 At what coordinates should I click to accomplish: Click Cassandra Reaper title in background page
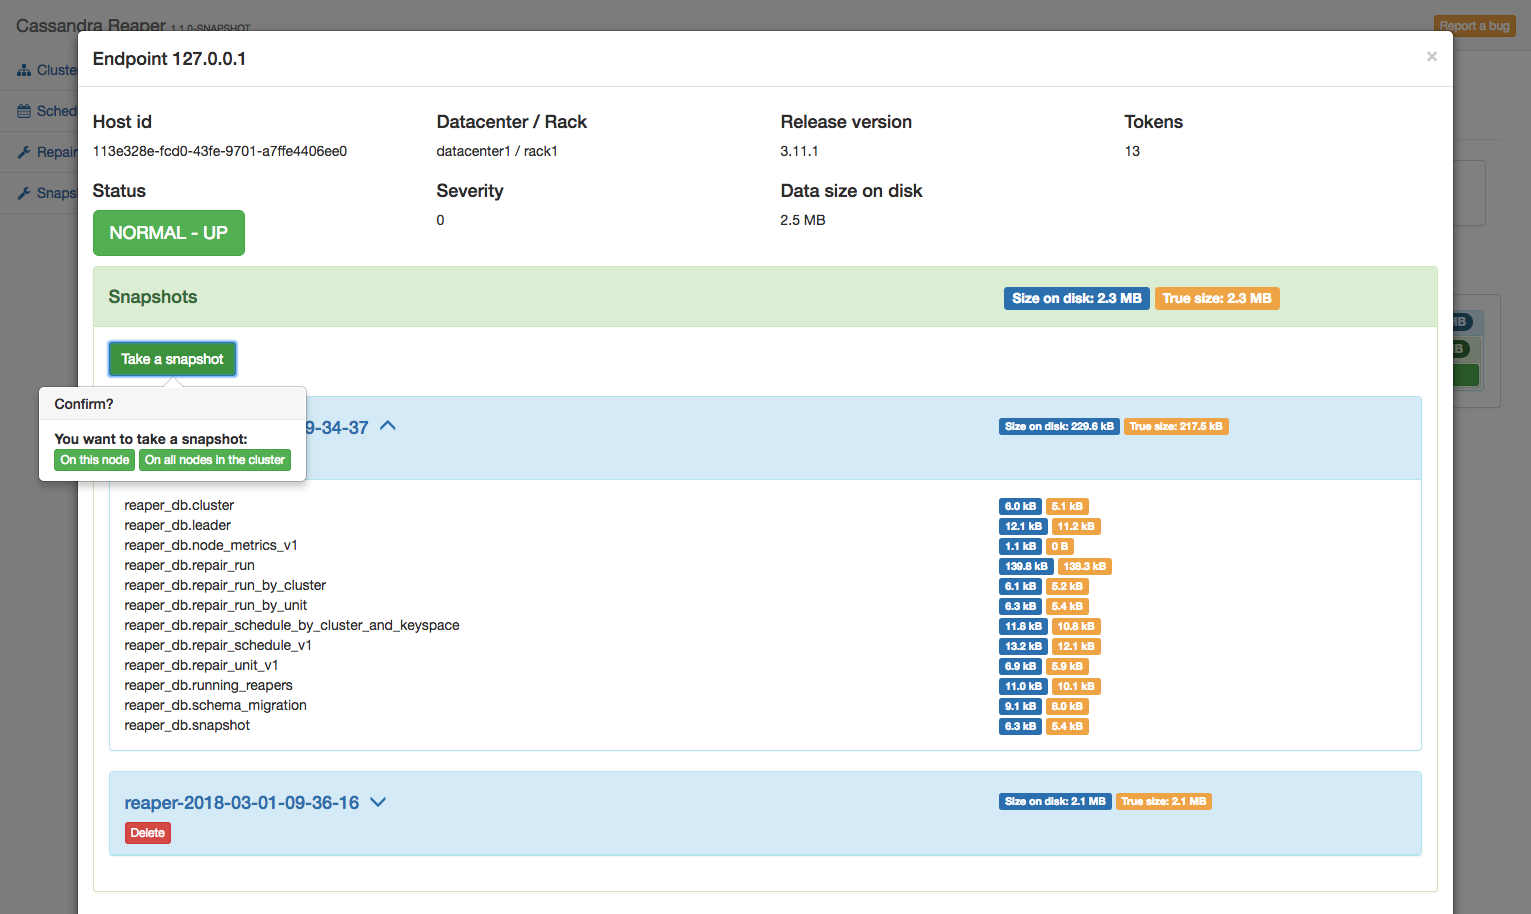point(91,24)
